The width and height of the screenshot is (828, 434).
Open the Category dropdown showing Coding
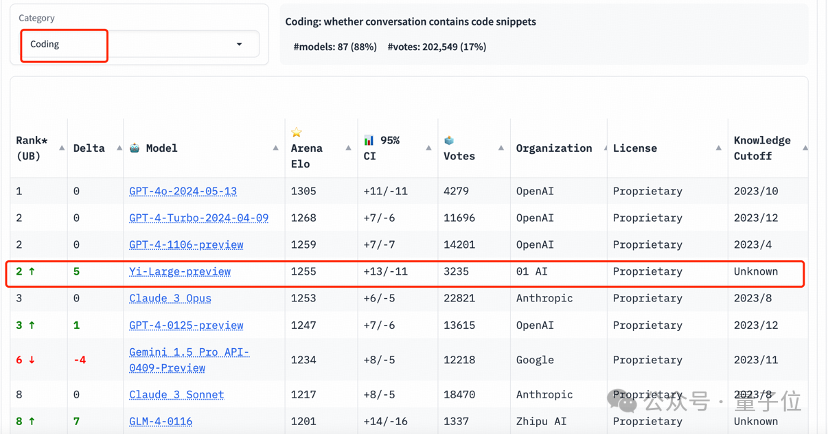point(140,44)
